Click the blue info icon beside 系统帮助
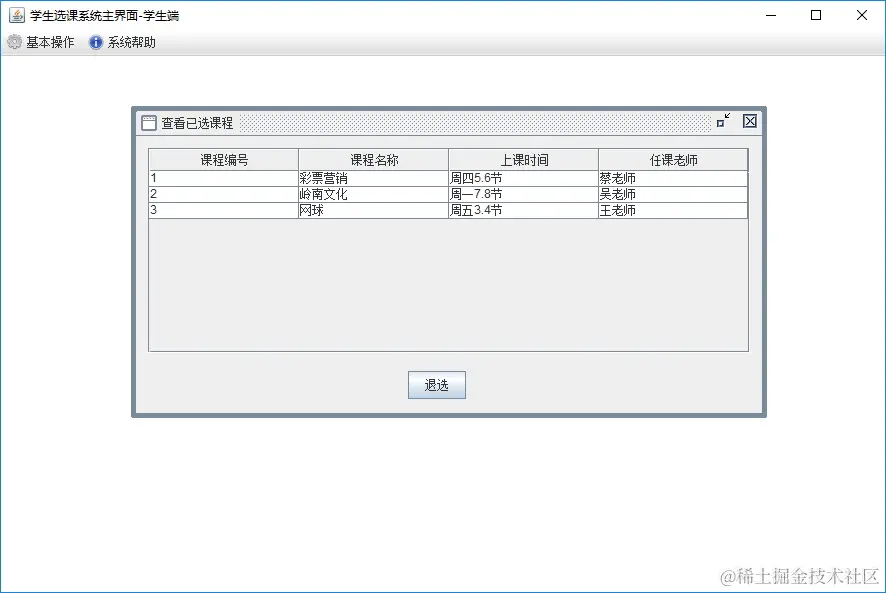 pyautogui.click(x=95, y=42)
